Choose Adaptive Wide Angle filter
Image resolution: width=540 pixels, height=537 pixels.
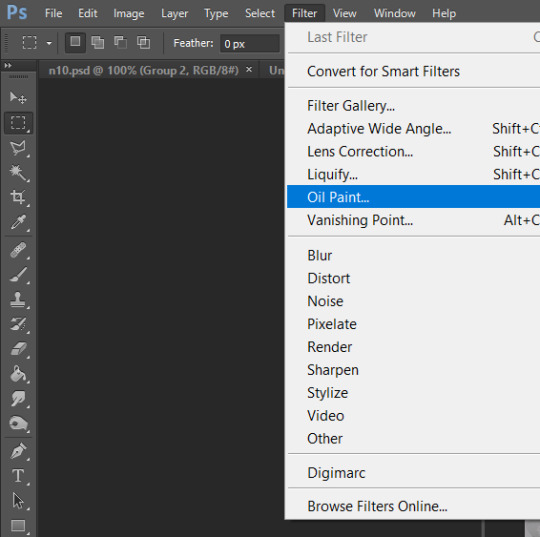[x=413, y=129]
